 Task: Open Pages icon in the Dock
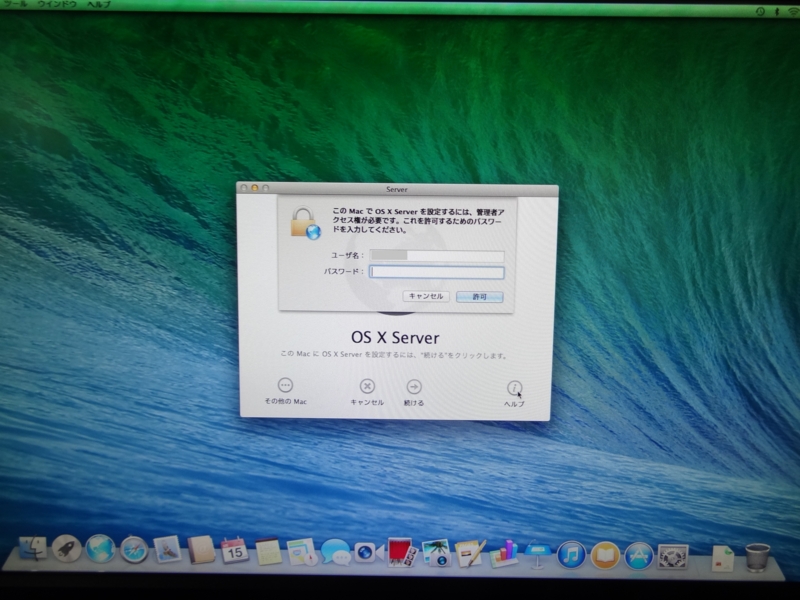[470, 554]
